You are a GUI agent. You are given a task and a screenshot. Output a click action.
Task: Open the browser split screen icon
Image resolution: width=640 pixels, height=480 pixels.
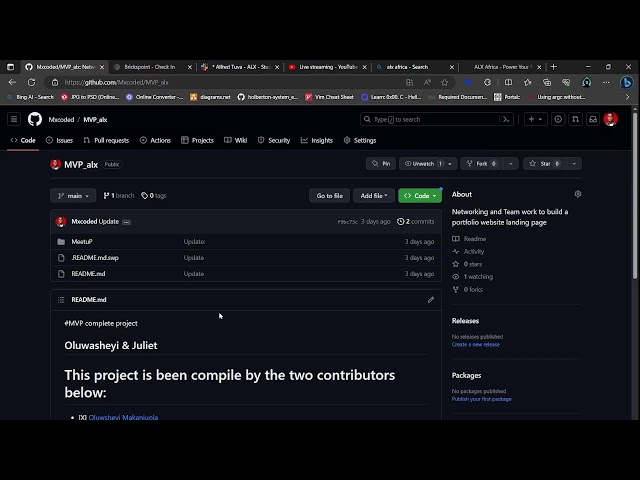508,82
